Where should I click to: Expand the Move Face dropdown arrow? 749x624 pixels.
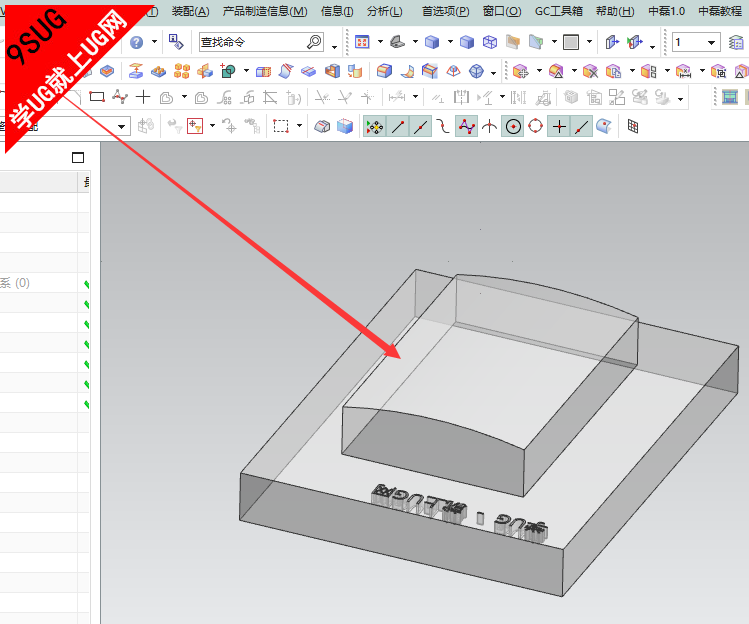click(x=539, y=71)
